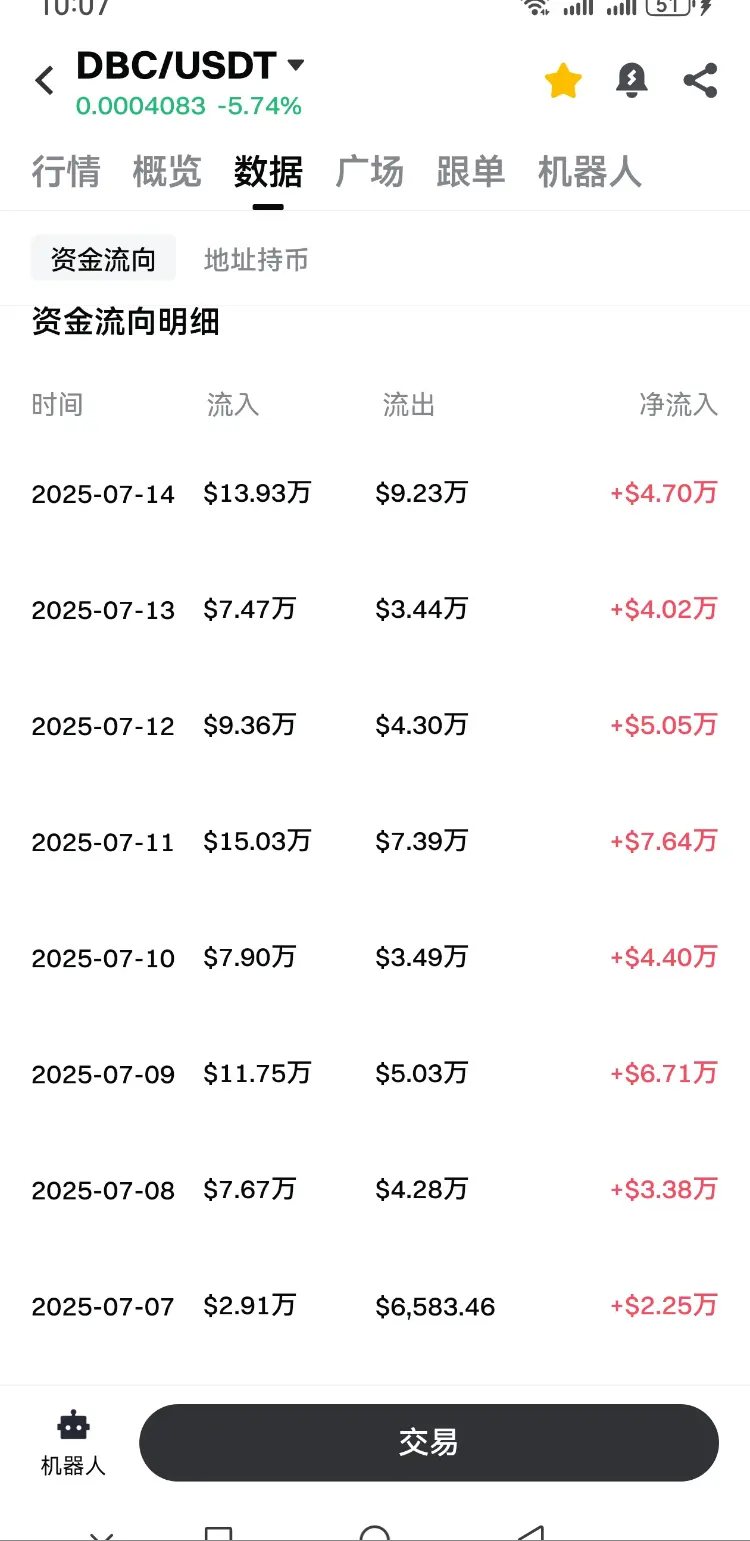Open the robot icon at bottom left
This screenshot has height=1541, width=750.
pyautogui.click(x=73, y=1443)
